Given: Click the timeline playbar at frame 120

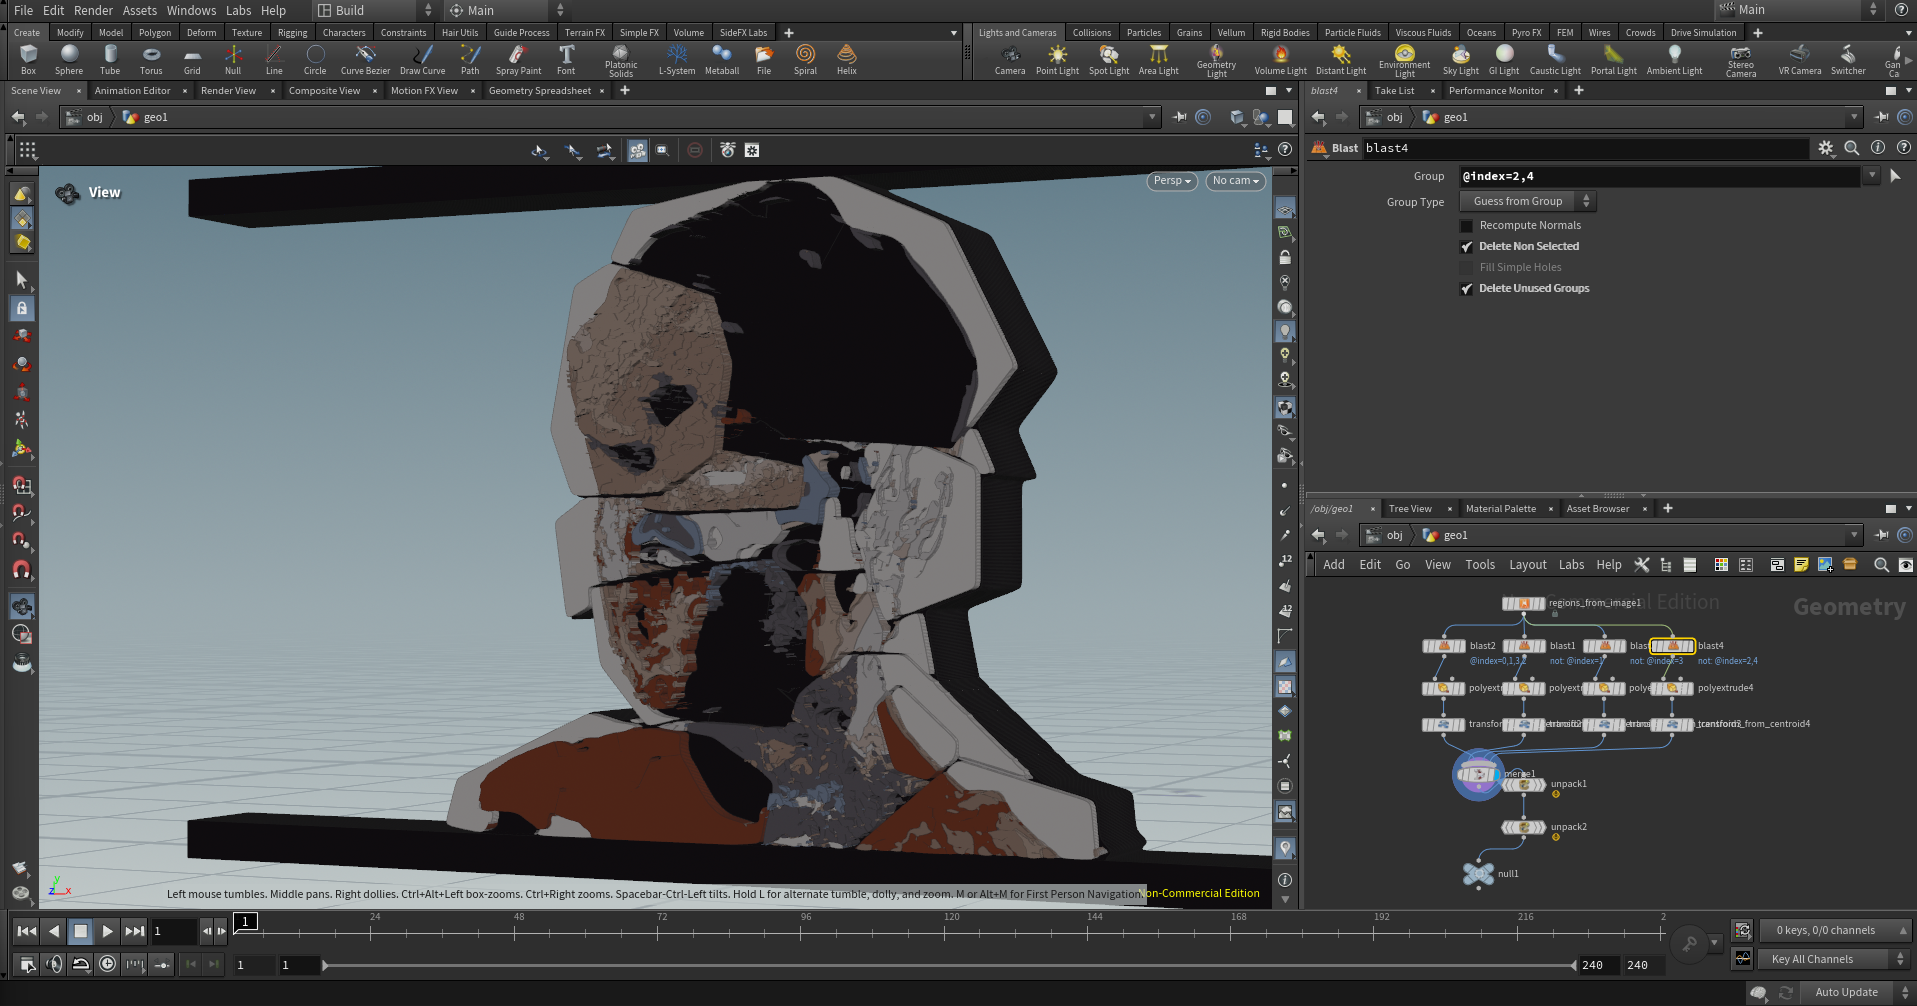Looking at the screenshot, I should [951, 930].
